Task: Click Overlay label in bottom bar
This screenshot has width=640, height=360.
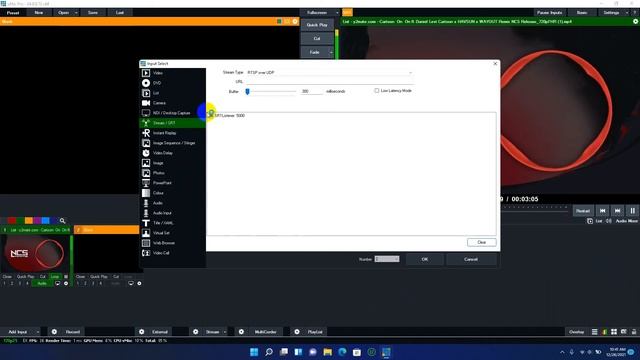Action: [x=576, y=332]
